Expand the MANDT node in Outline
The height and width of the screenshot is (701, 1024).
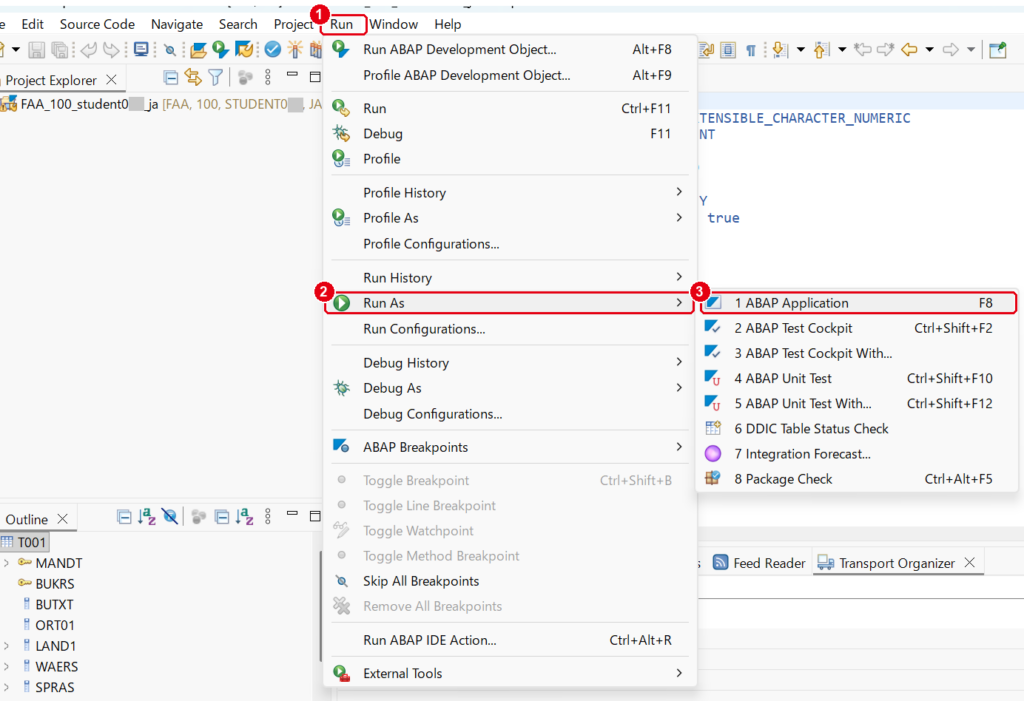pyautogui.click(x=7, y=562)
